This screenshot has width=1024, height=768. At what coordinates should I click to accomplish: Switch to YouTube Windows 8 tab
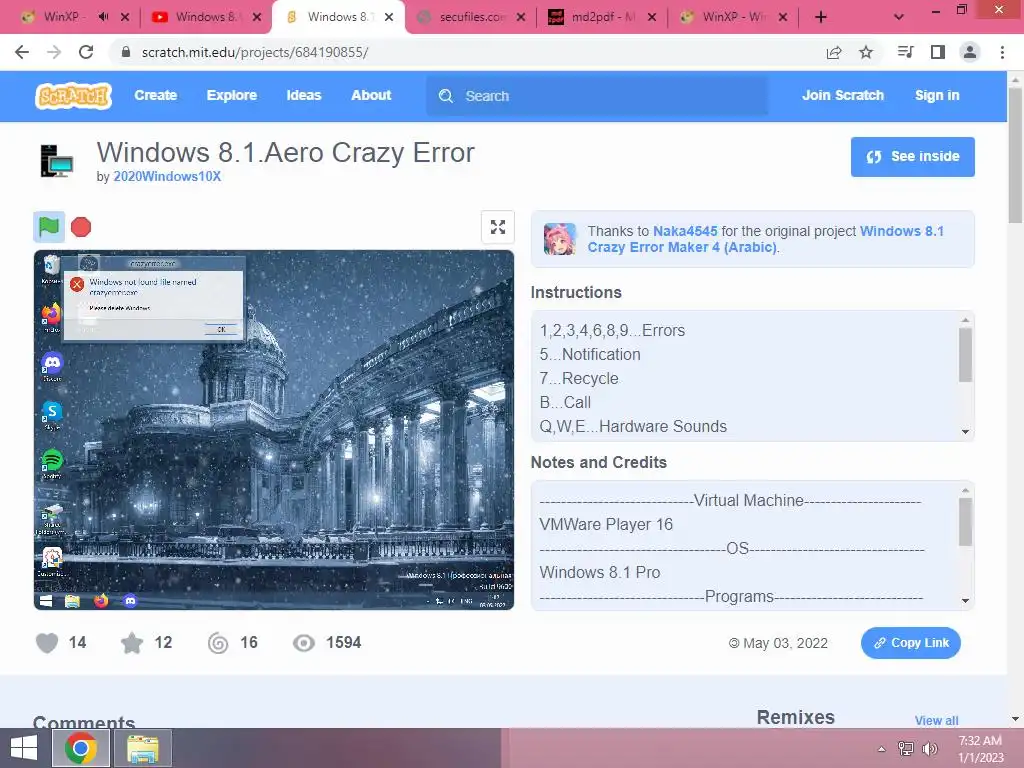pos(206,17)
